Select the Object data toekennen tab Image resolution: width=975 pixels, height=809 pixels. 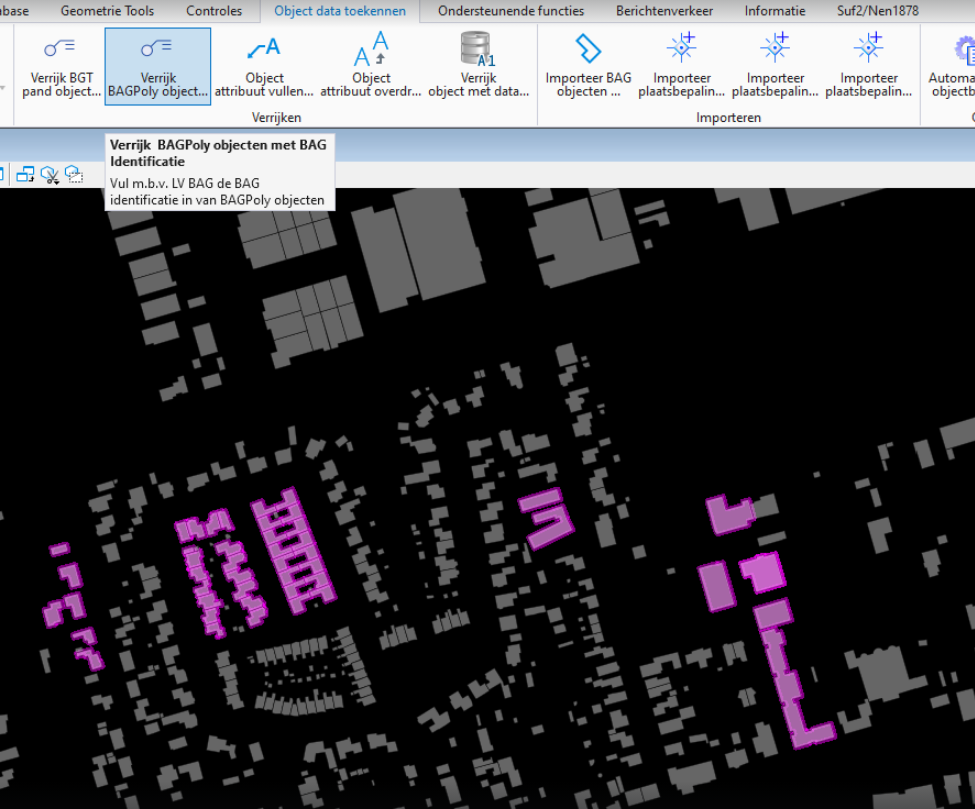[340, 11]
